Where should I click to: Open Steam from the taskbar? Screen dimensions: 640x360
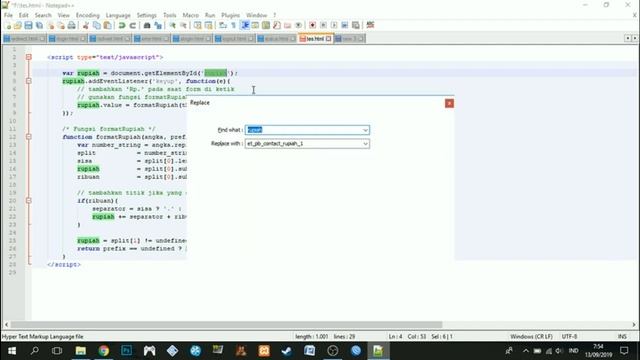(287, 351)
